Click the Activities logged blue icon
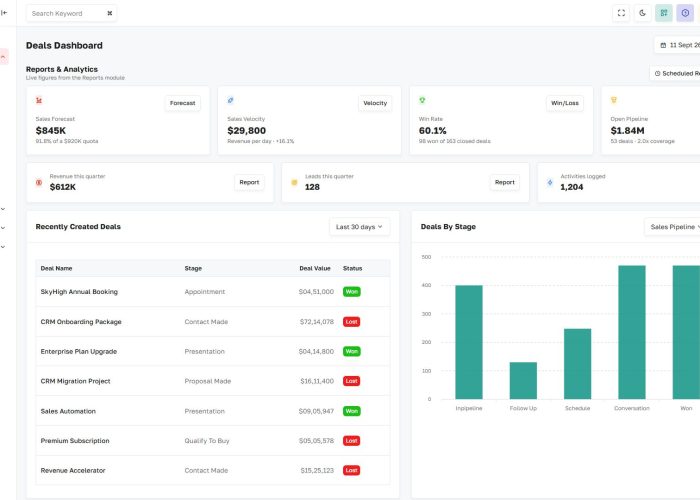 click(x=550, y=182)
